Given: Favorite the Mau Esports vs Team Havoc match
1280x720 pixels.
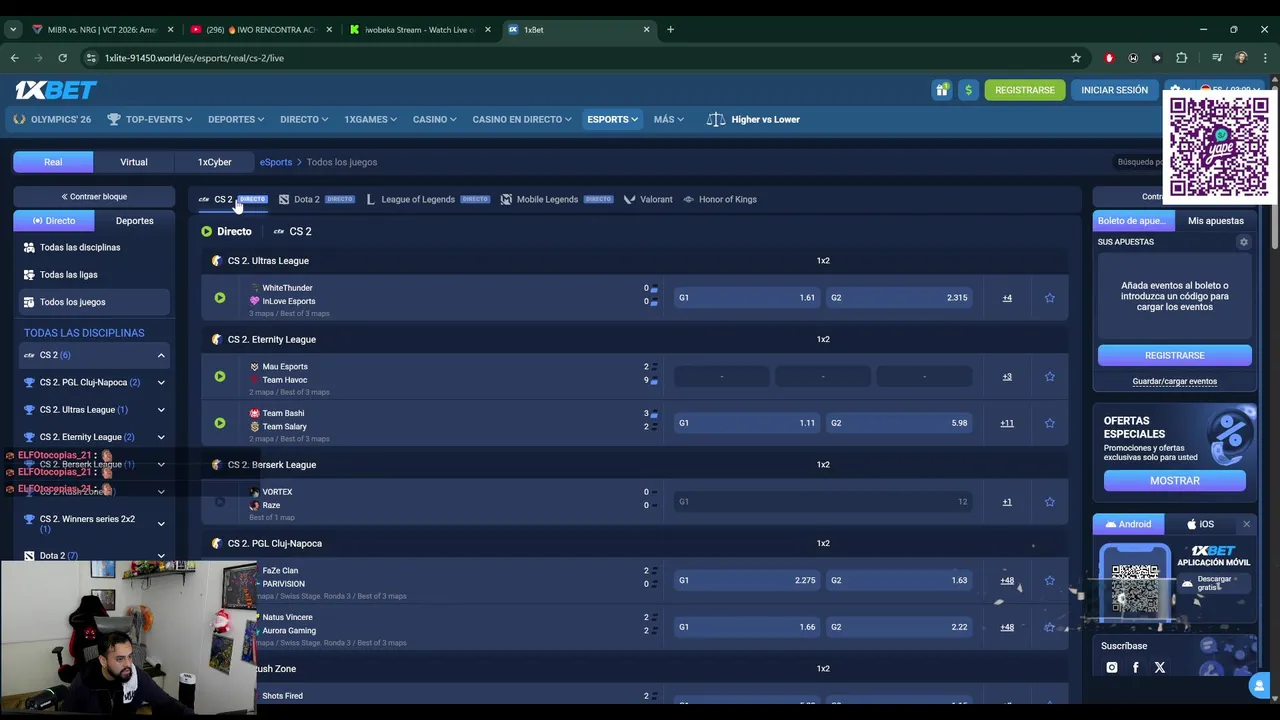Looking at the screenshot, I should (1050, 377).
